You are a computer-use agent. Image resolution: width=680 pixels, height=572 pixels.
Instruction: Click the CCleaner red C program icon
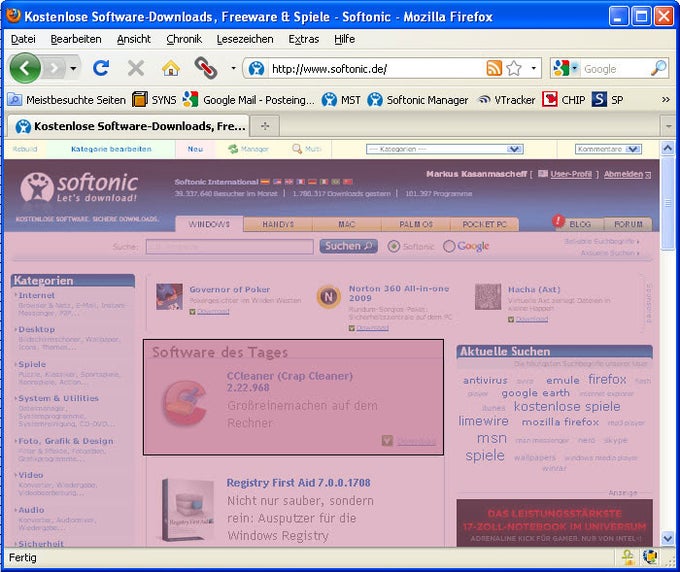(x=184, y=403)
